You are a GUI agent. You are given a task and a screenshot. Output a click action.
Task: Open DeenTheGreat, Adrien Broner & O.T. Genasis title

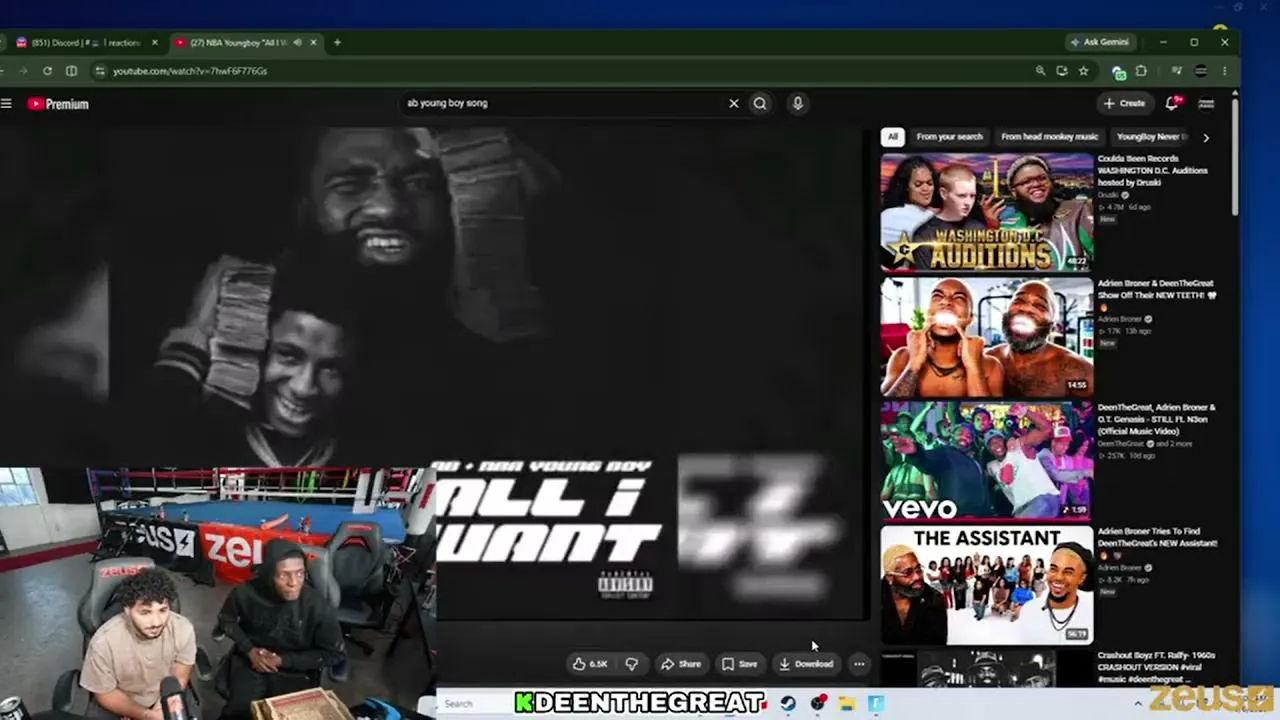click(1157, 419)
